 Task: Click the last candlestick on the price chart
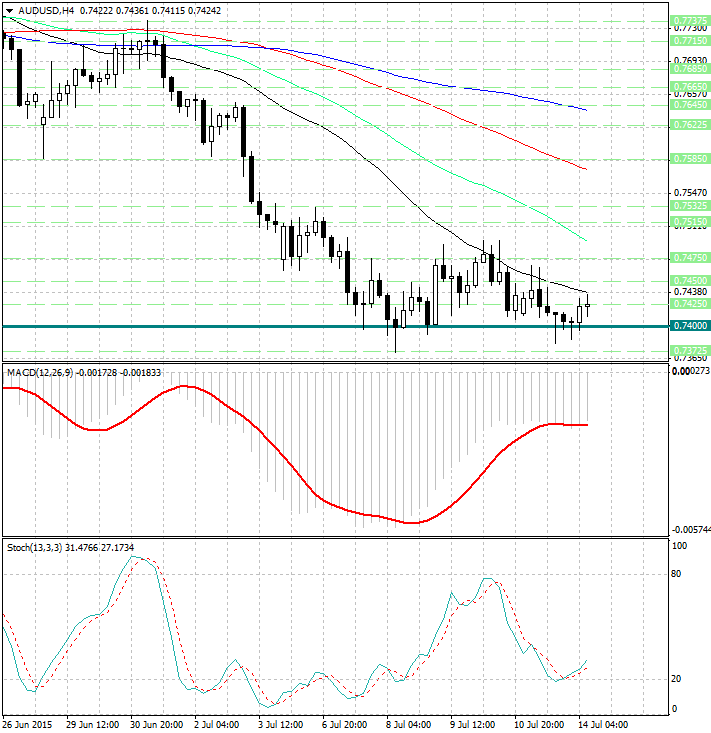(x=588, y=305)
